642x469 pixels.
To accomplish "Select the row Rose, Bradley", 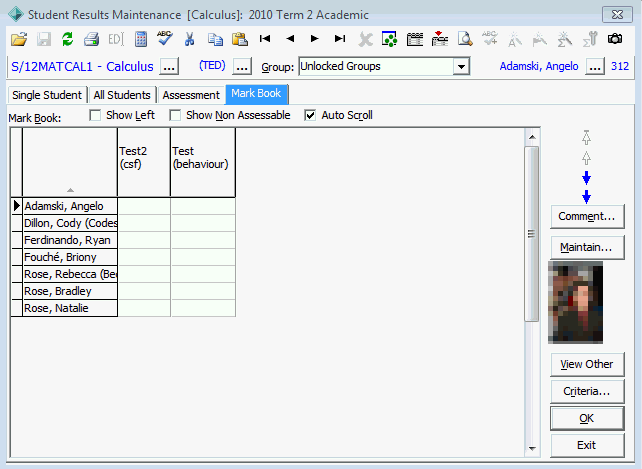I will point(70,291).
